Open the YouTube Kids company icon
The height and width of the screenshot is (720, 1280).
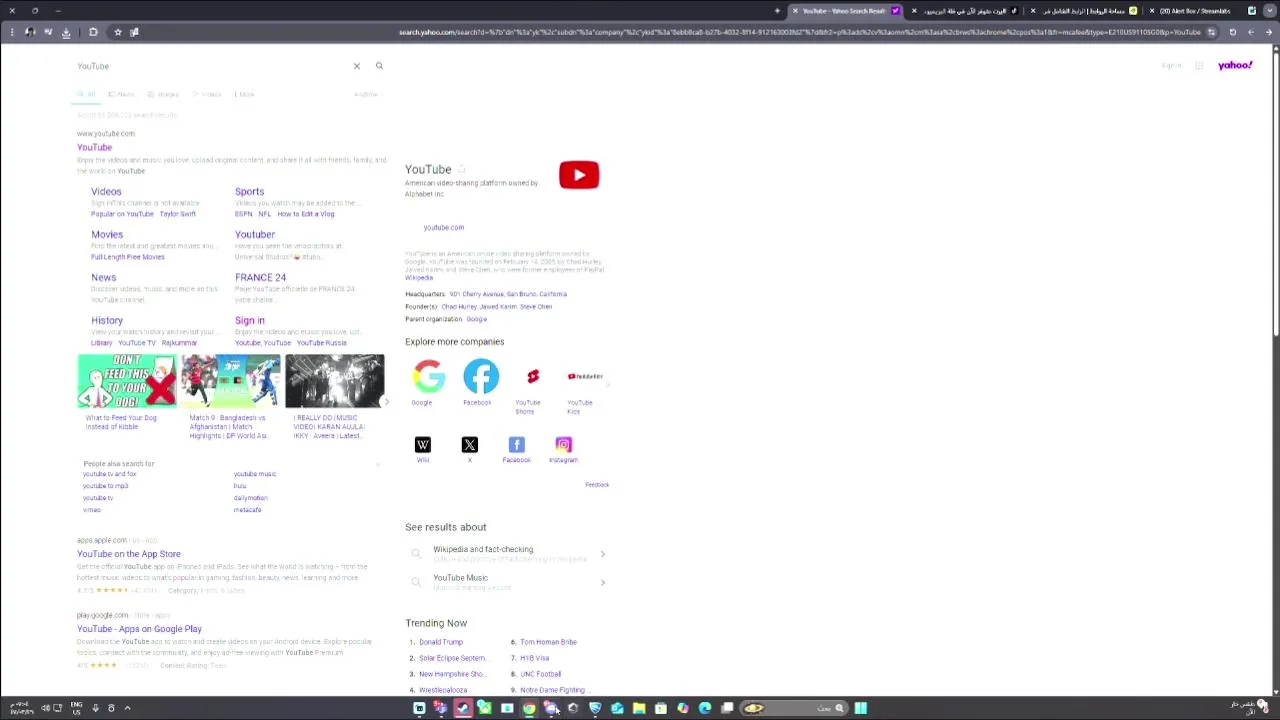585,376
